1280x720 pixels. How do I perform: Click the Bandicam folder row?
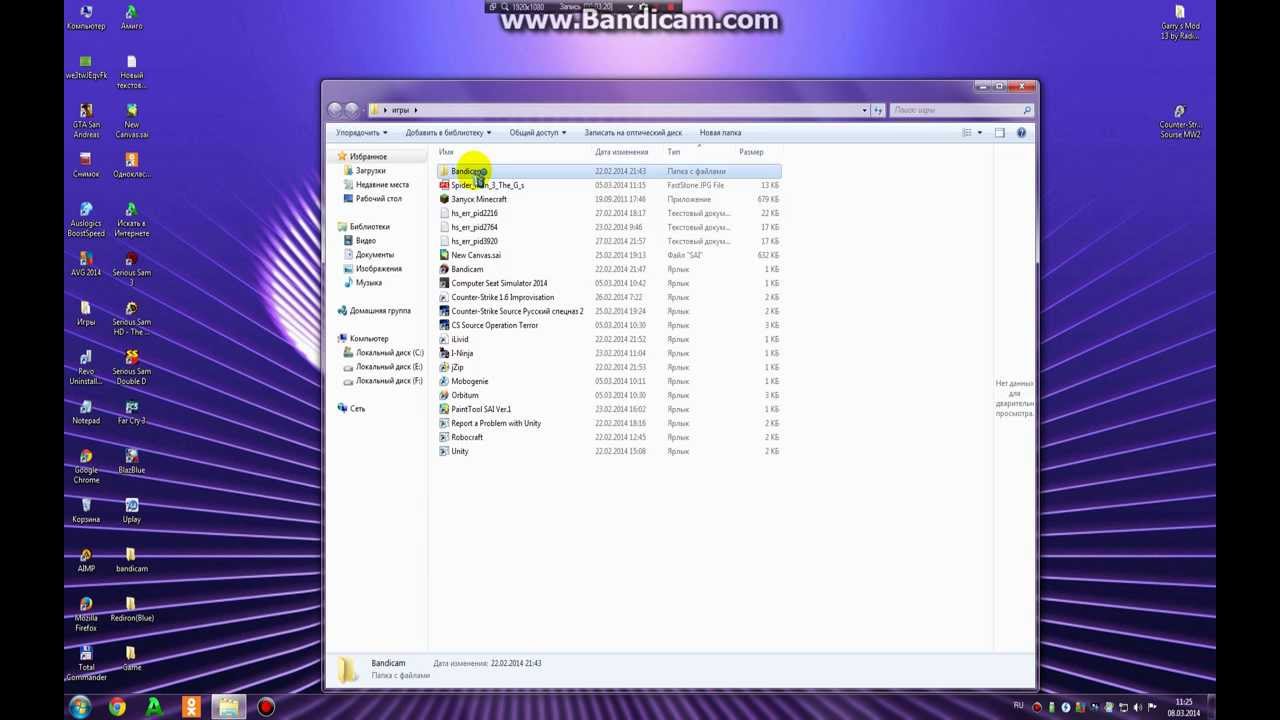[609, 171]
